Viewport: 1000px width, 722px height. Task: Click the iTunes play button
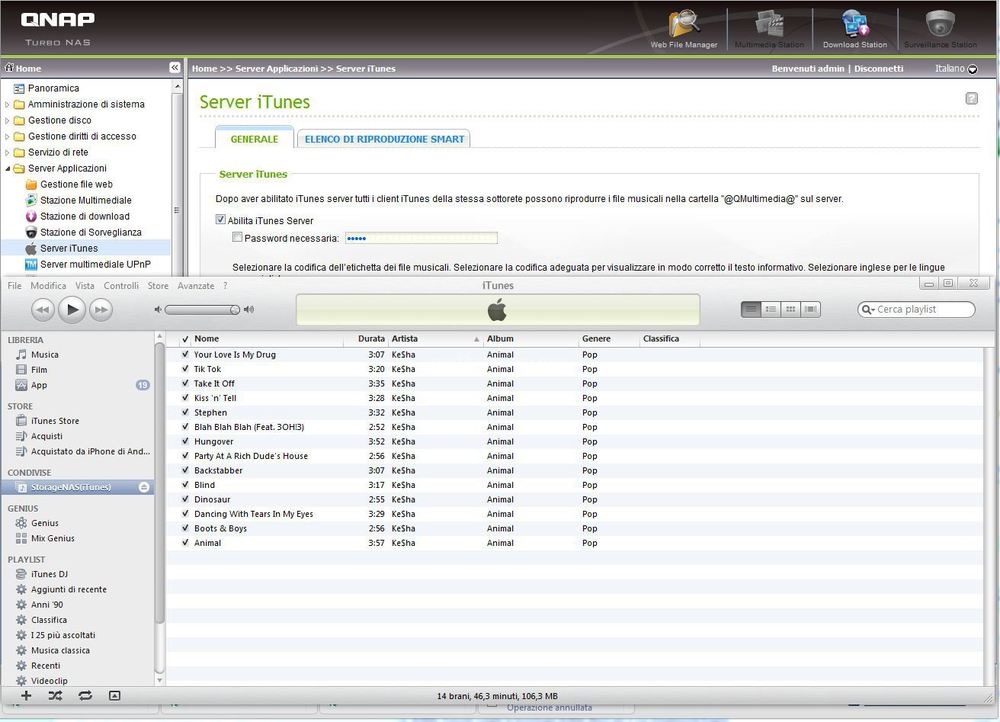coord(72,309)
